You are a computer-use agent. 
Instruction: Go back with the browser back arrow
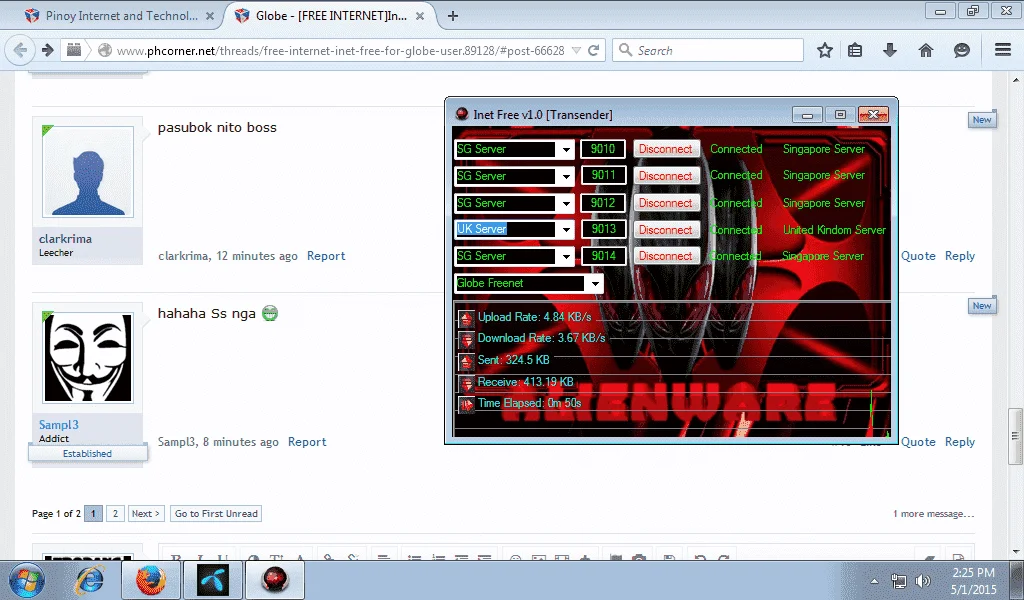pos(20,50)
